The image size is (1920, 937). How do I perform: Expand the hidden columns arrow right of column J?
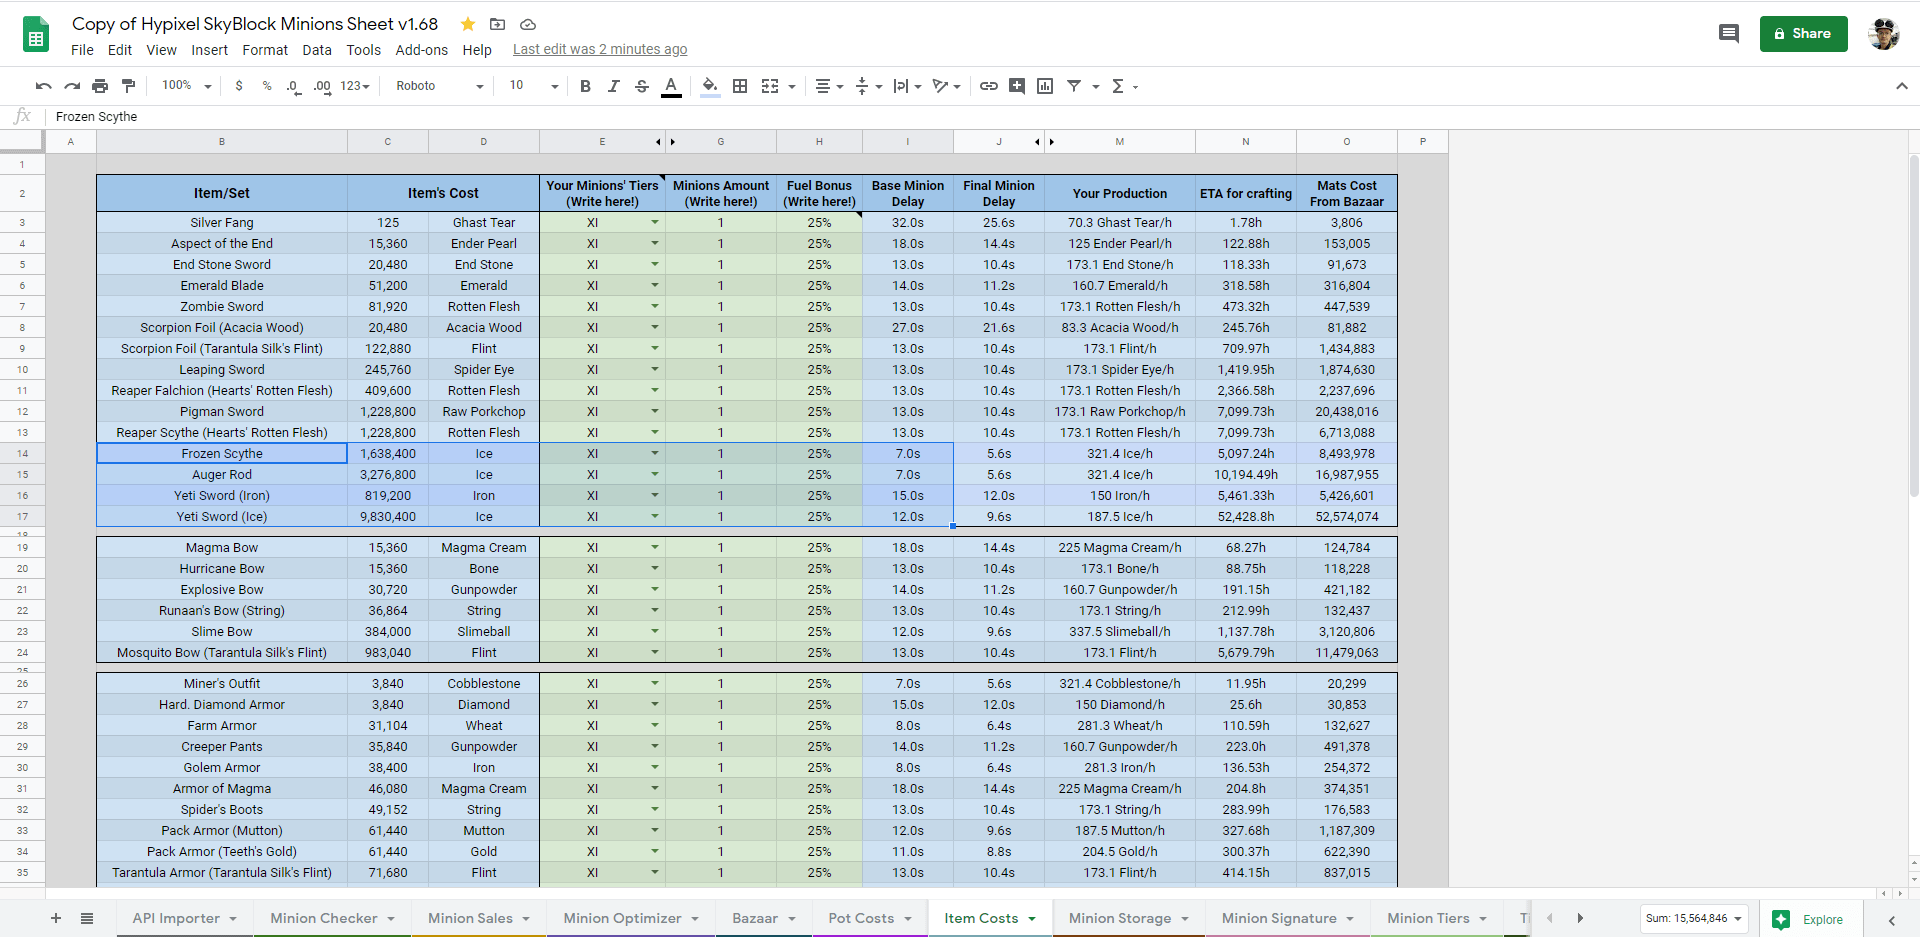click(1052, 142)
